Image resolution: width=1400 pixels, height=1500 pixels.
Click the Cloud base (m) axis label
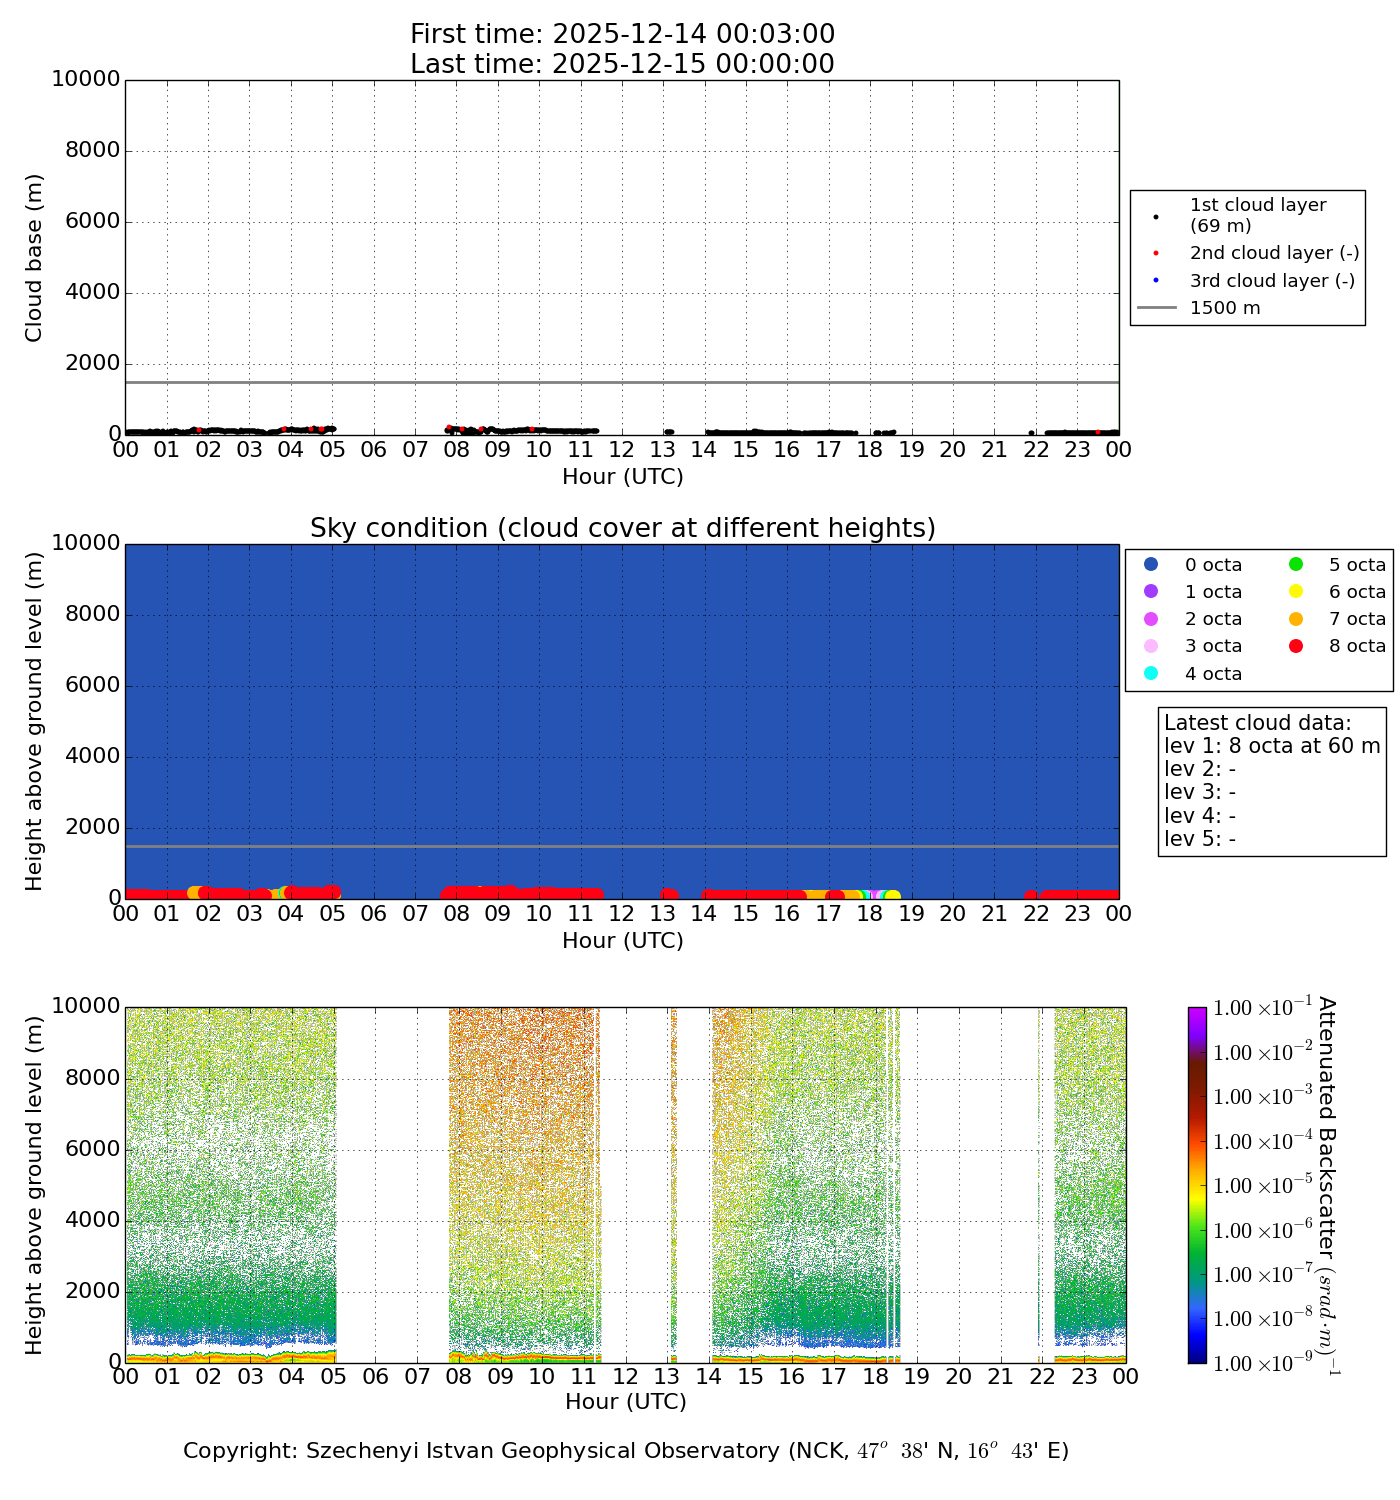tap(35, 258)
